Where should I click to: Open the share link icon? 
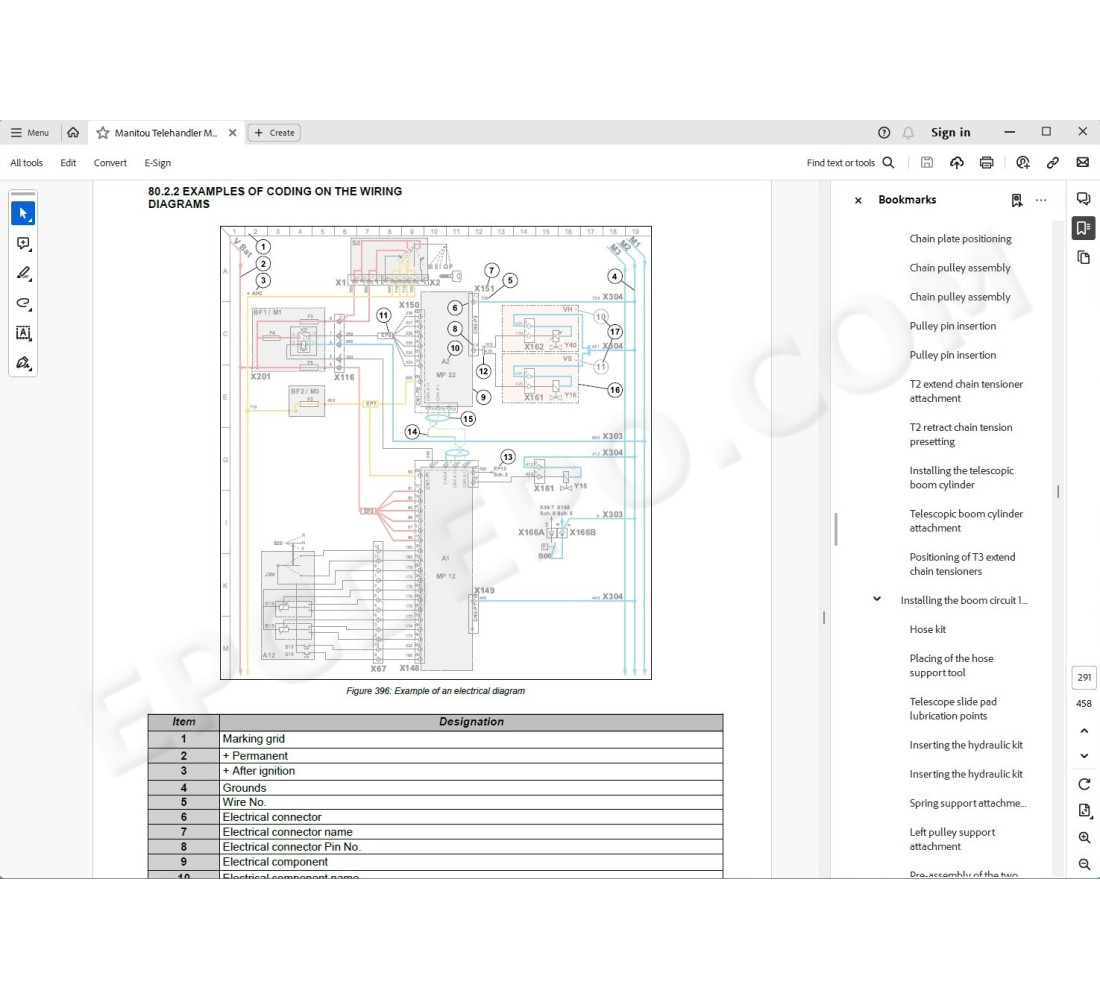(x=1053, y=162)
